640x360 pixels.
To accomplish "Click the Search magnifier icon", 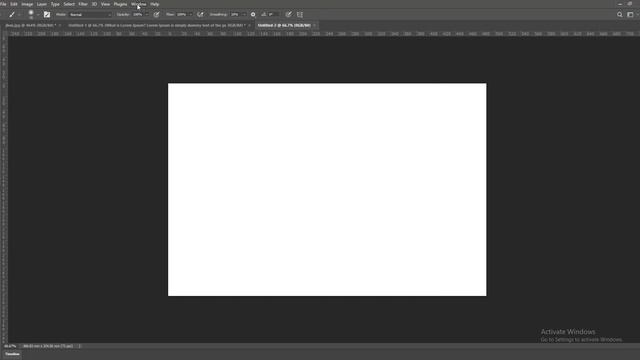I will (x=620, y=14).
